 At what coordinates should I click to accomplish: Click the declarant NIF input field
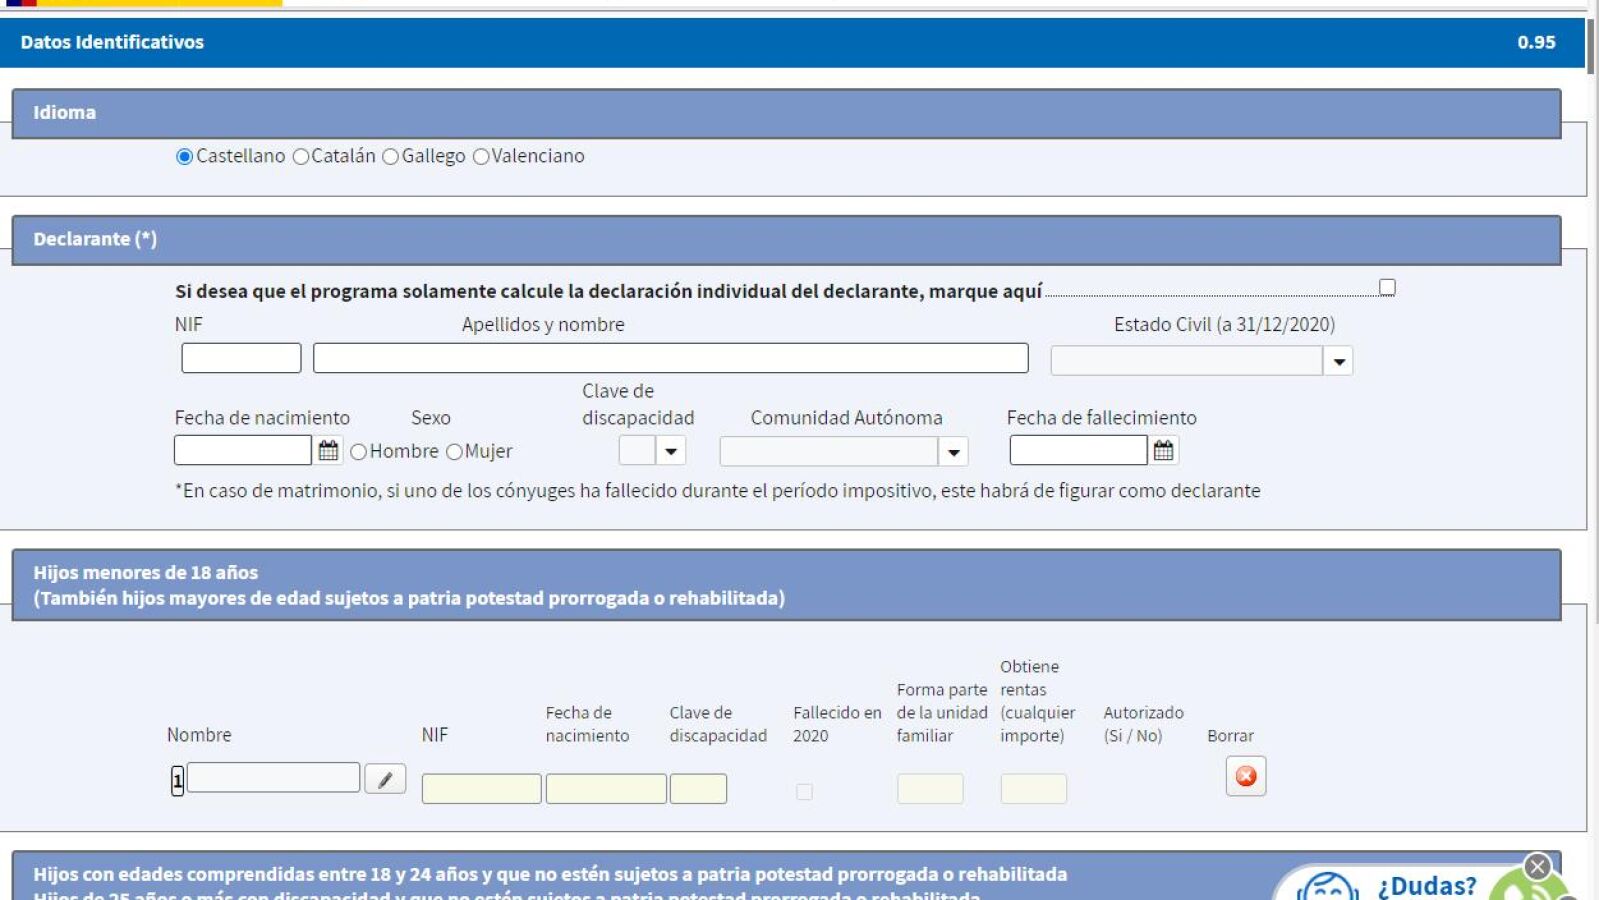[241, 358]
